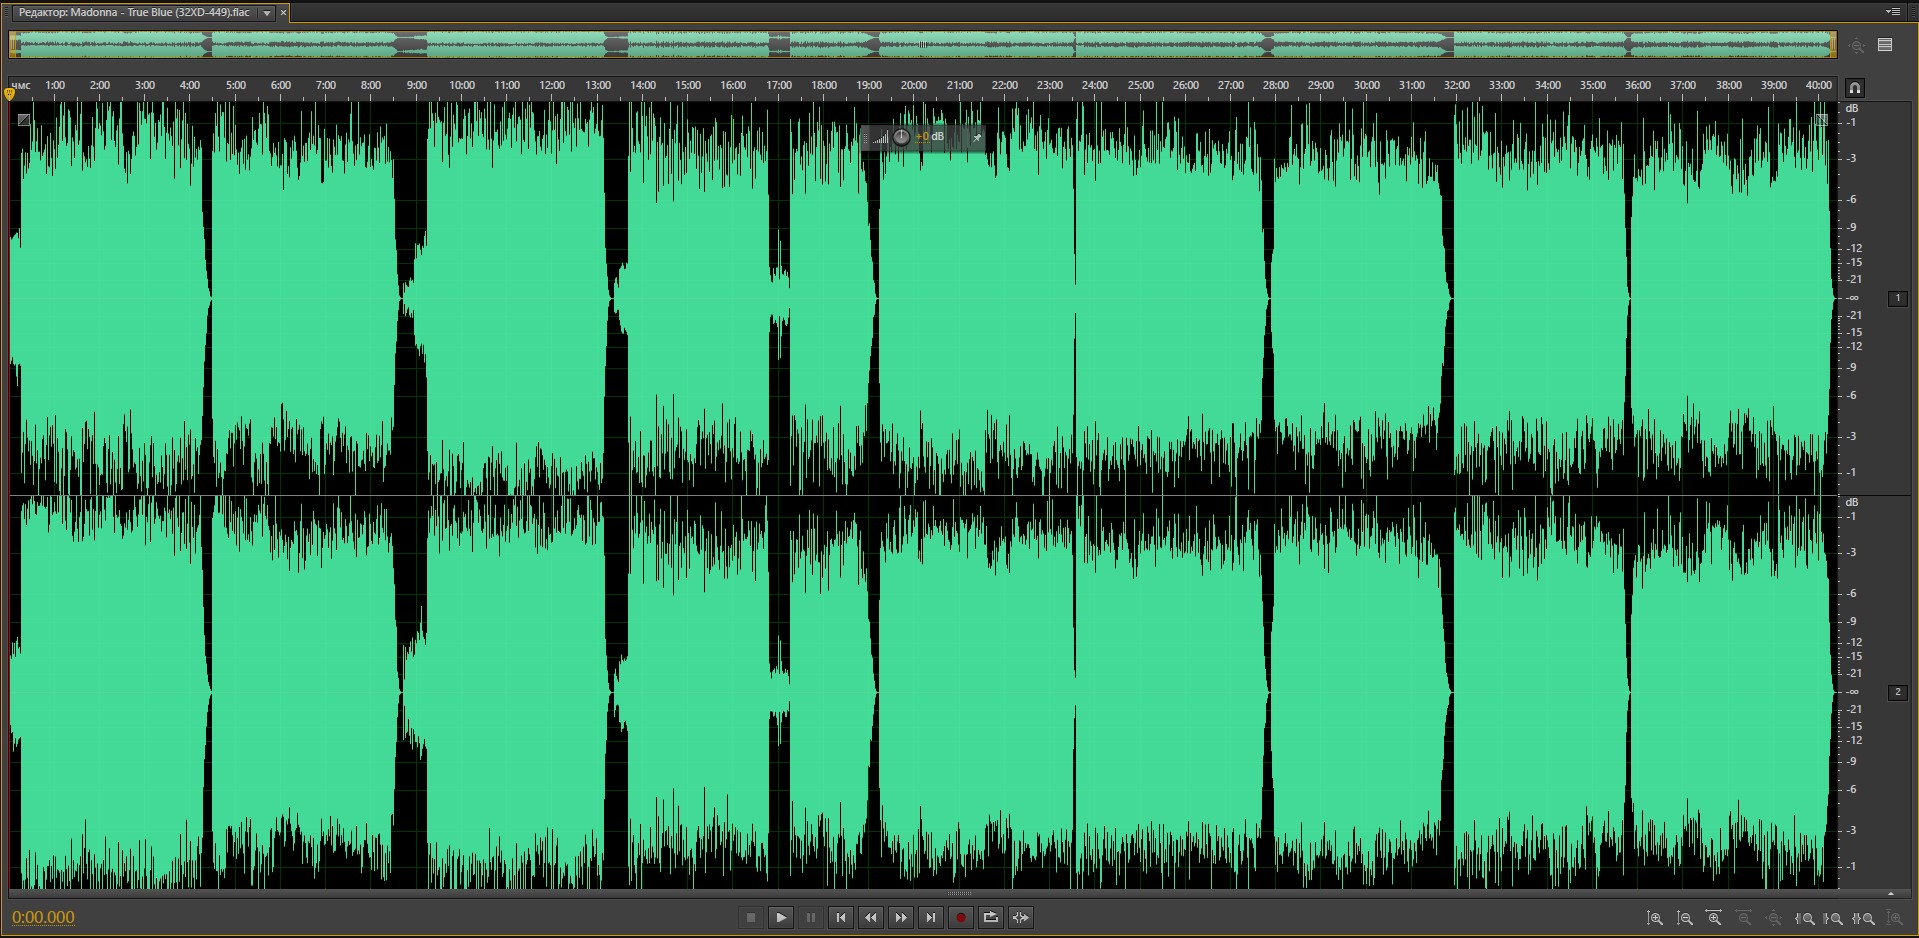The image size is (1919, 938).
Task: Start playback with the Play button
Action: coord(781,917)
